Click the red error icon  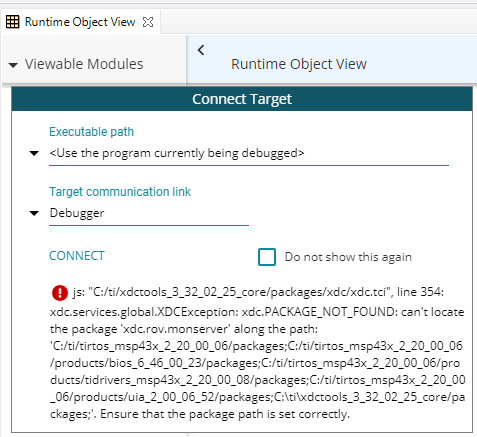pos(60,293)
